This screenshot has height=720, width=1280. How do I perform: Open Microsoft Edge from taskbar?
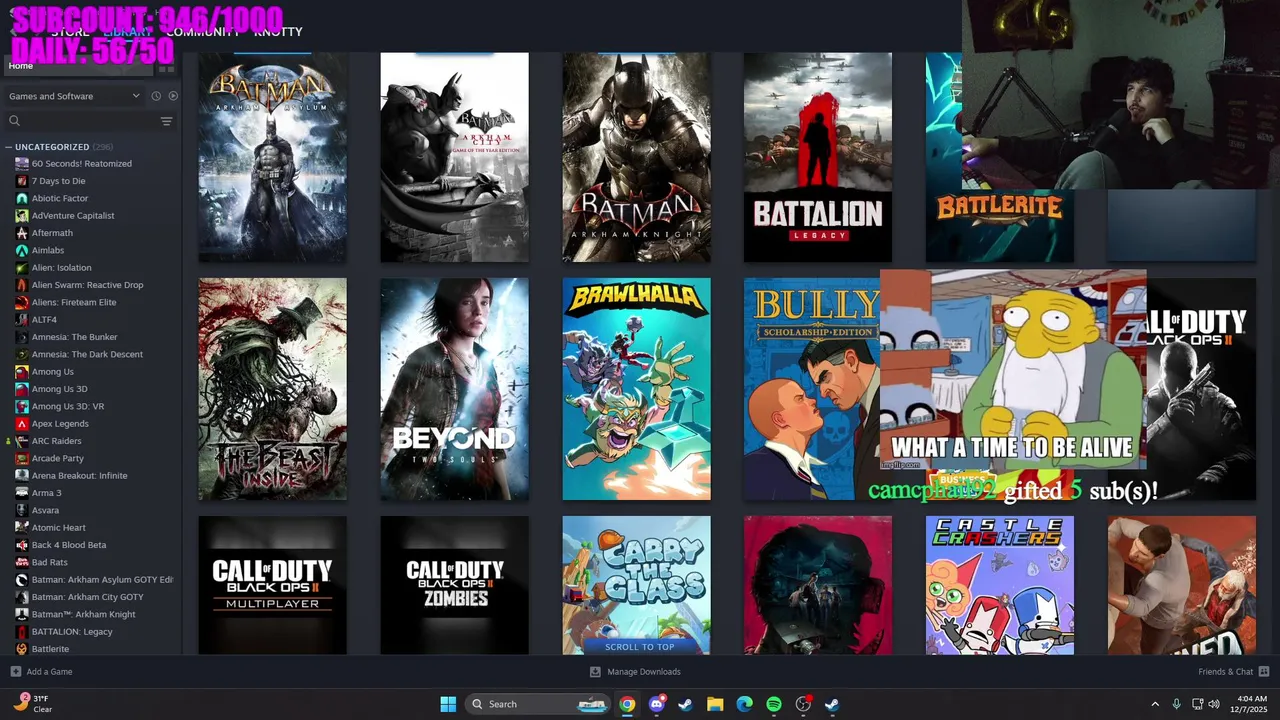(x=744, y=704)
